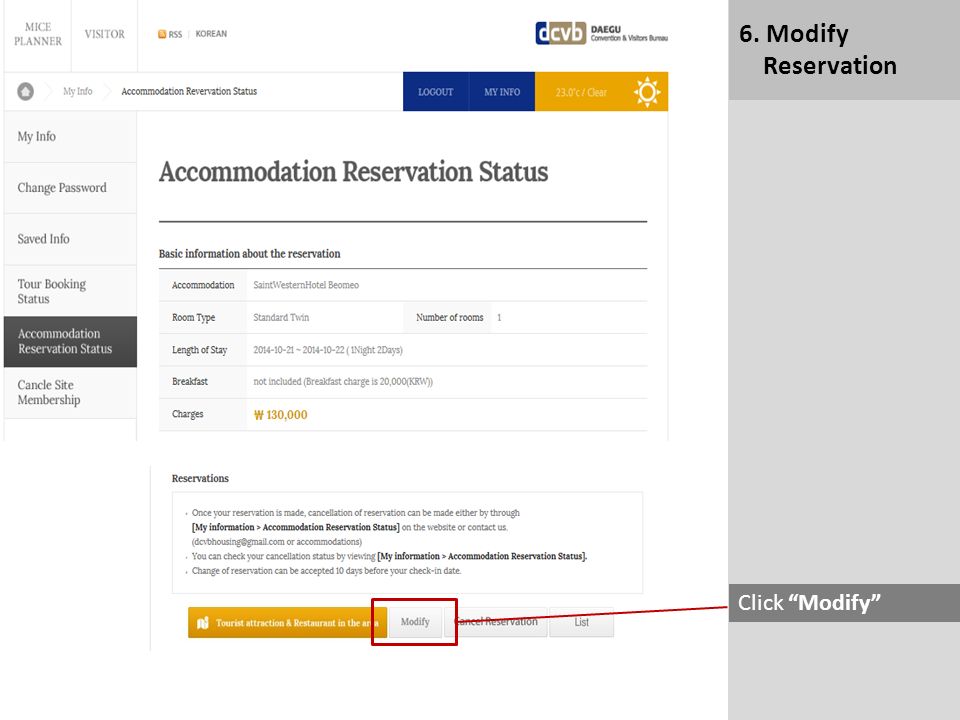
Task: Open the MICE PLANNER tab
Action: click(38, 34)
